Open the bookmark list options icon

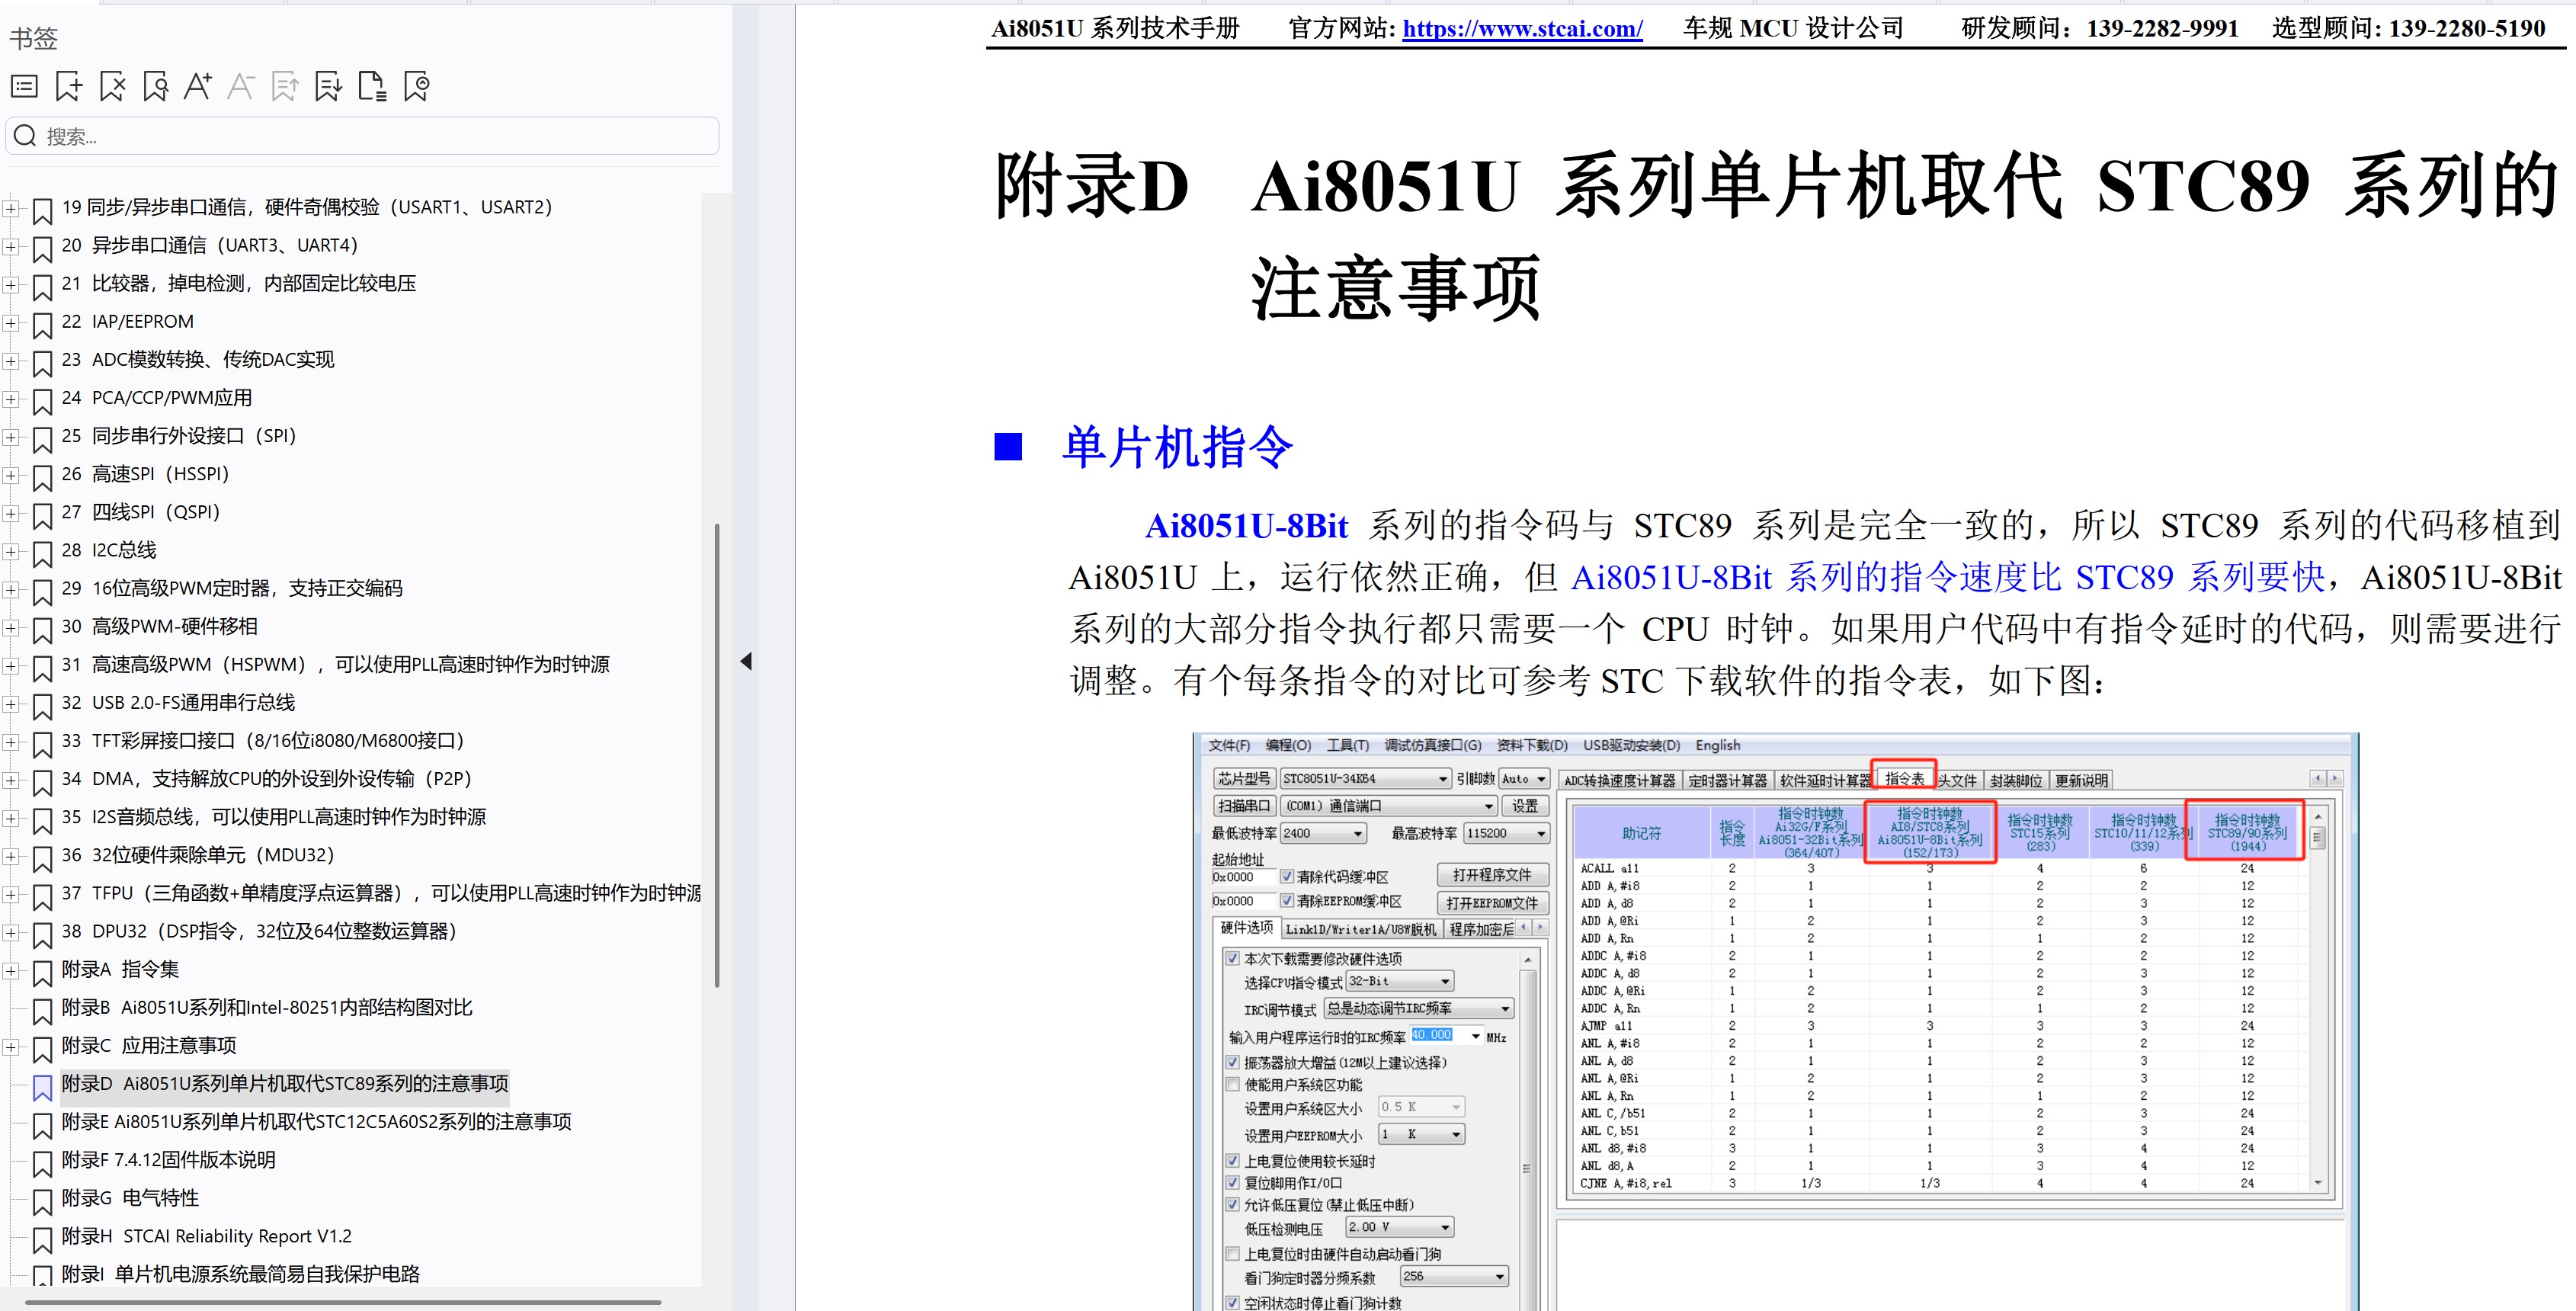pyautogui.click(x=24, y=87)
